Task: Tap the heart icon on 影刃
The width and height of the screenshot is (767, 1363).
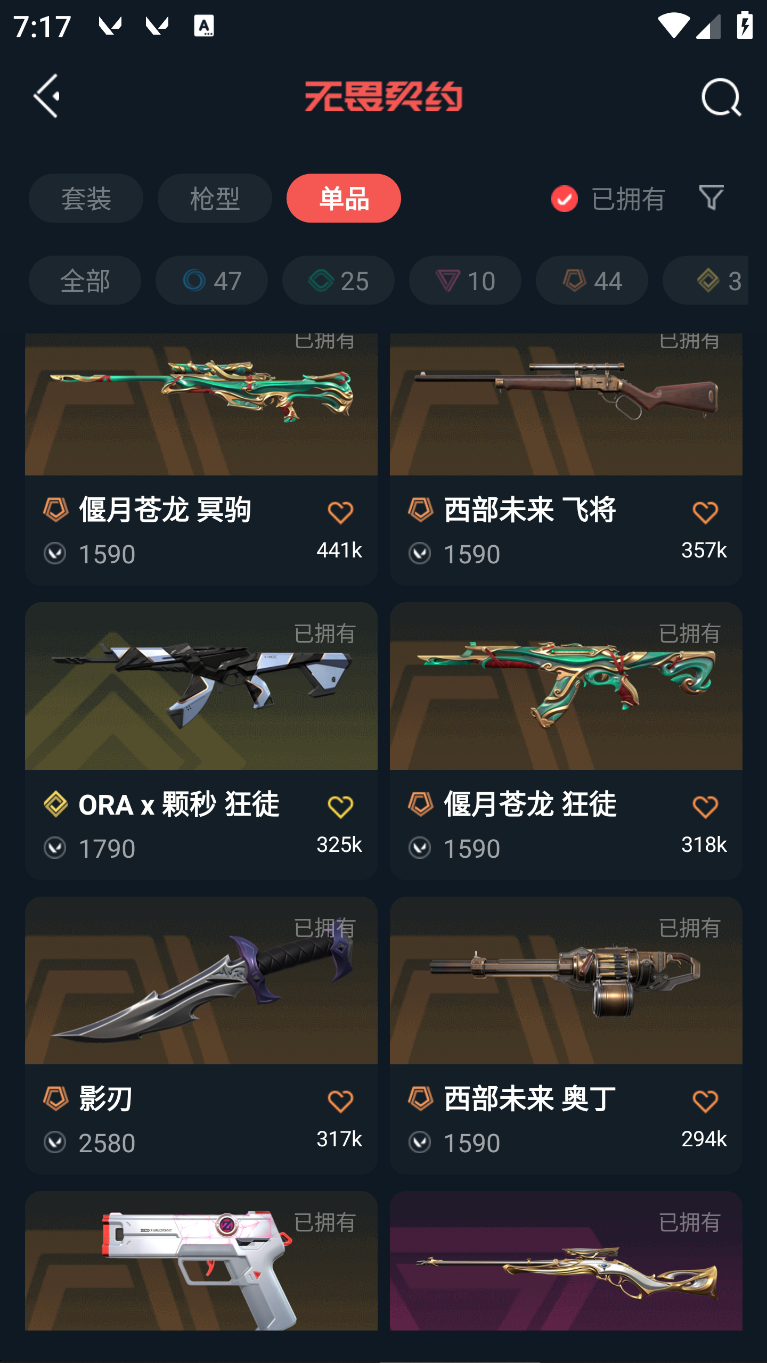Action: click(341, 1101)
